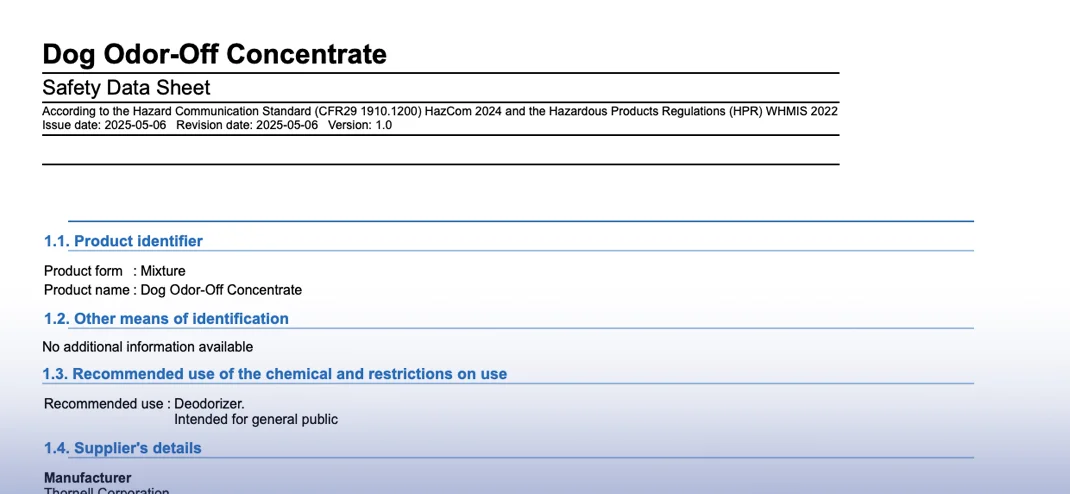Image resolution: width=1070 pixels, height=494 pixels.
Task: Click the "Product form" label
Action: [83, 271]
